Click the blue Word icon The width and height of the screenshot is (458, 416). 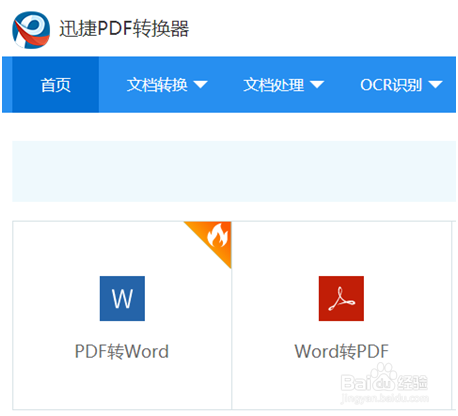pos(122,298)
